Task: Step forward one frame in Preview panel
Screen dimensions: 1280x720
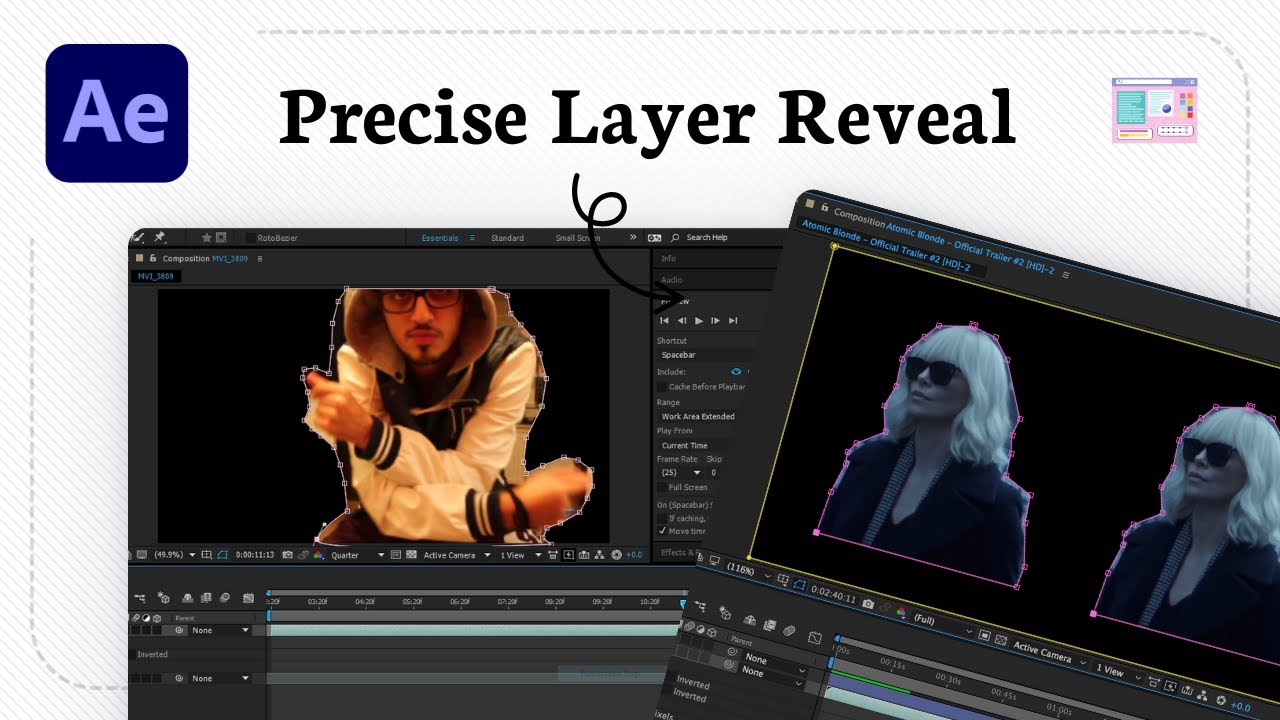Action: click(715, 321)
